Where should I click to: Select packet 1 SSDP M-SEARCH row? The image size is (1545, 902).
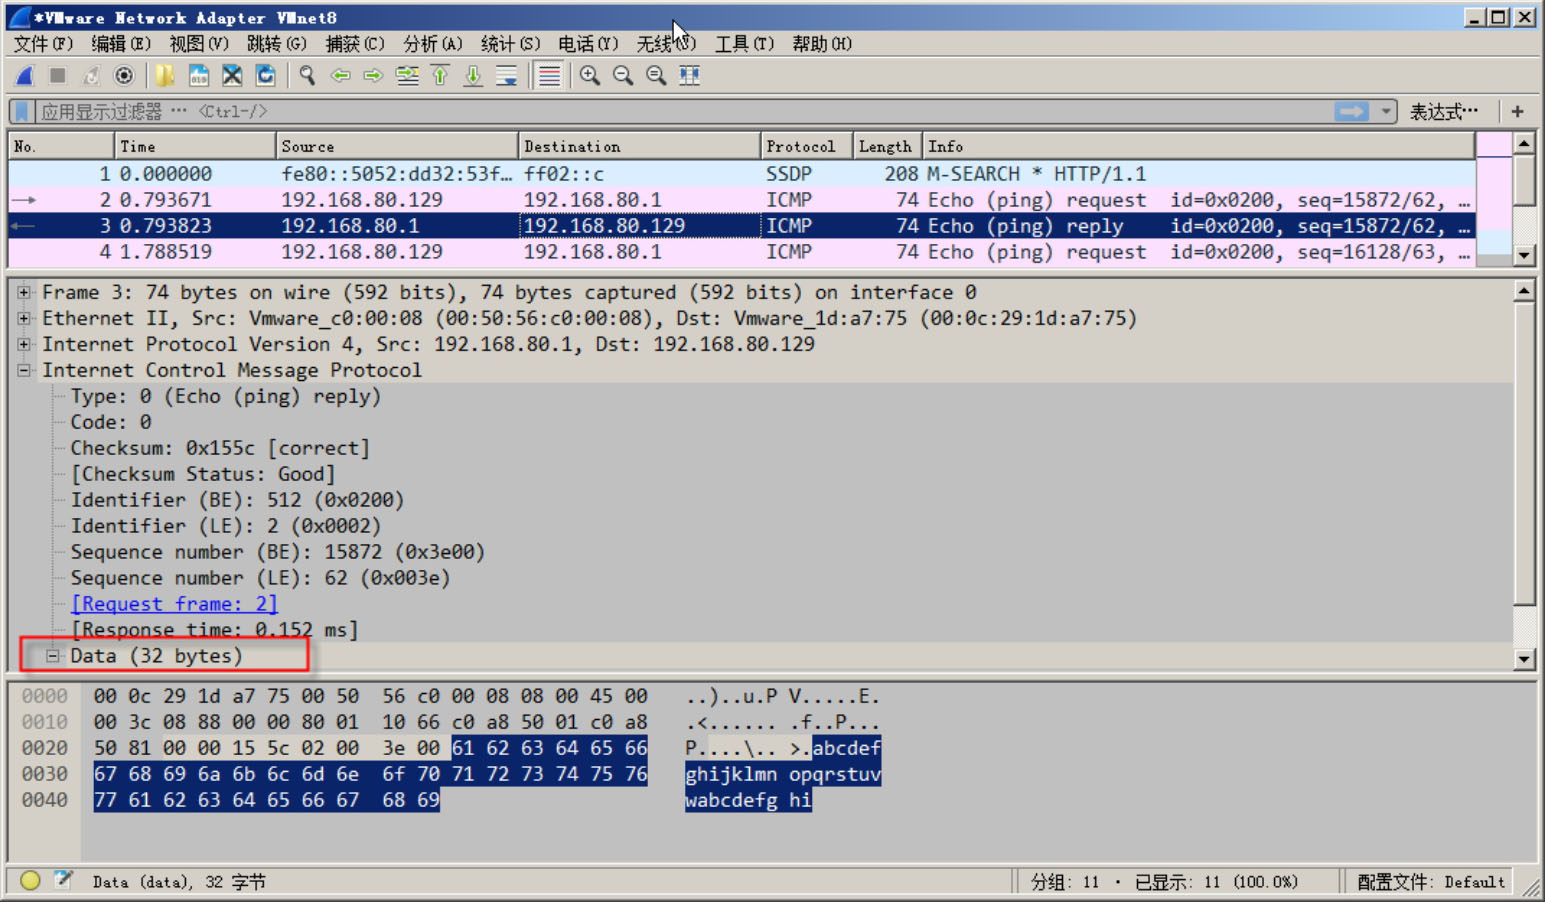point(742,174)
